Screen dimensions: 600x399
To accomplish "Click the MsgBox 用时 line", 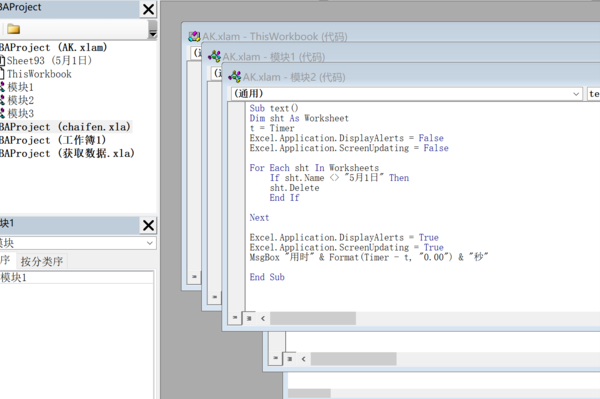I will 369,257.
